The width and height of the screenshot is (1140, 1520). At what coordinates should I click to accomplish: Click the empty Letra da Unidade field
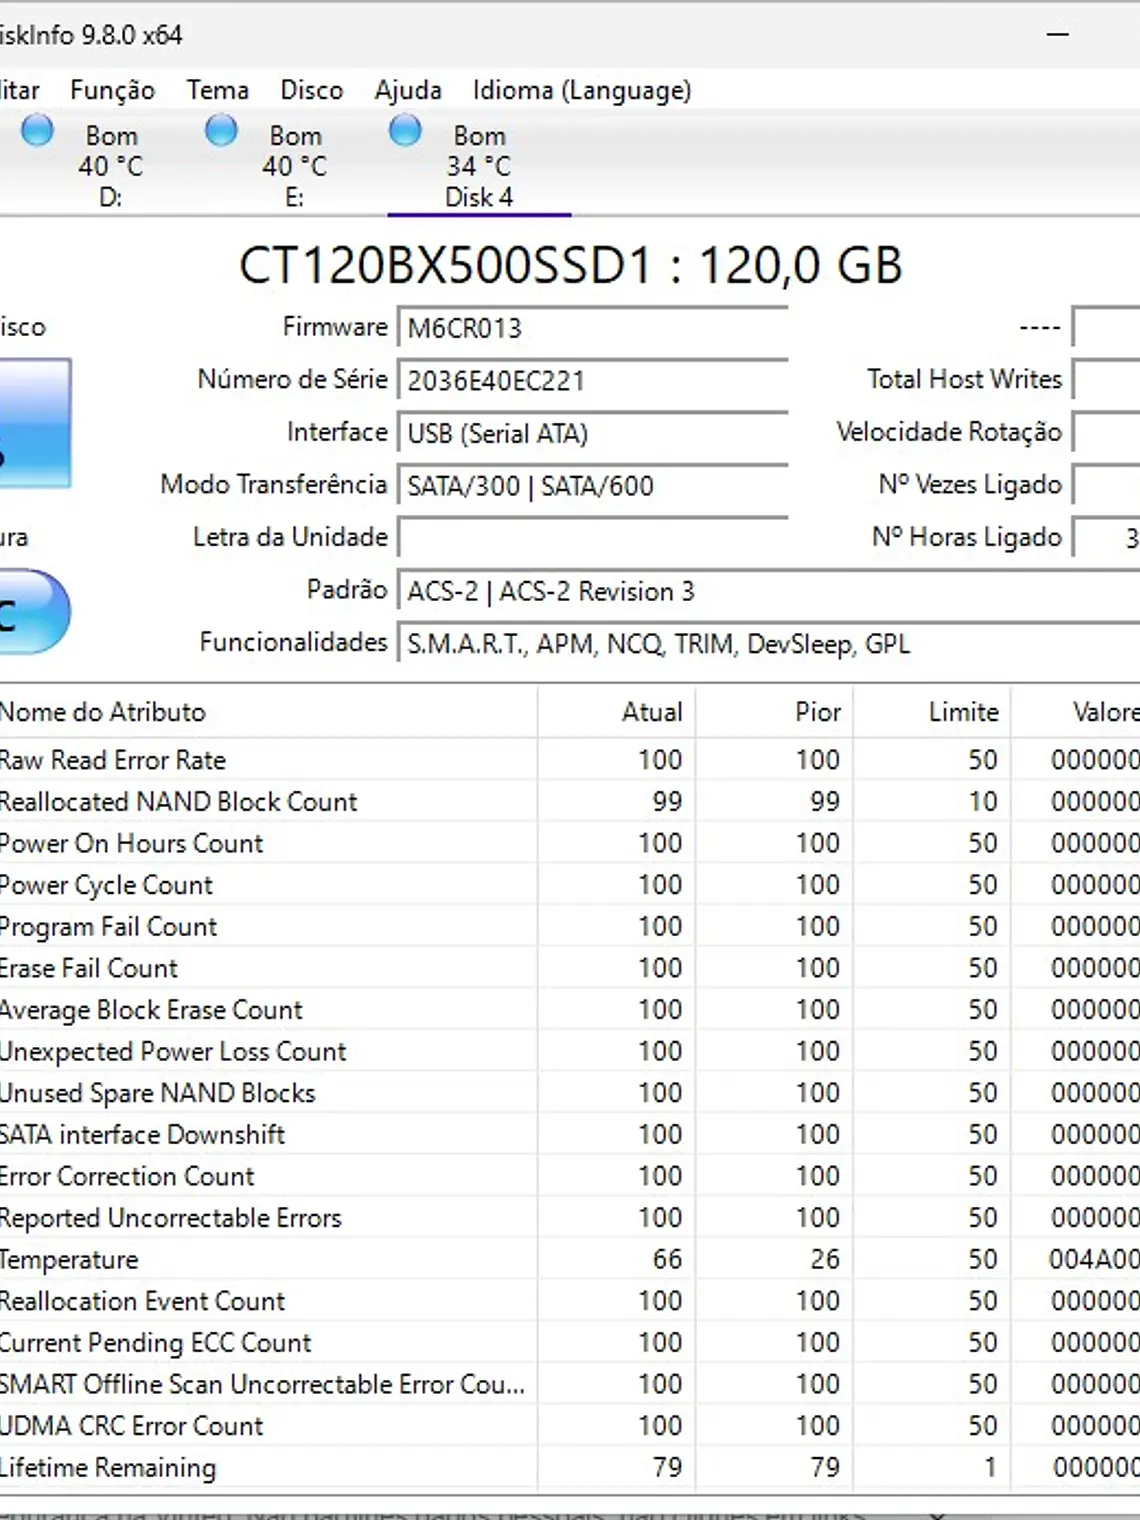(x=593, y=538)
